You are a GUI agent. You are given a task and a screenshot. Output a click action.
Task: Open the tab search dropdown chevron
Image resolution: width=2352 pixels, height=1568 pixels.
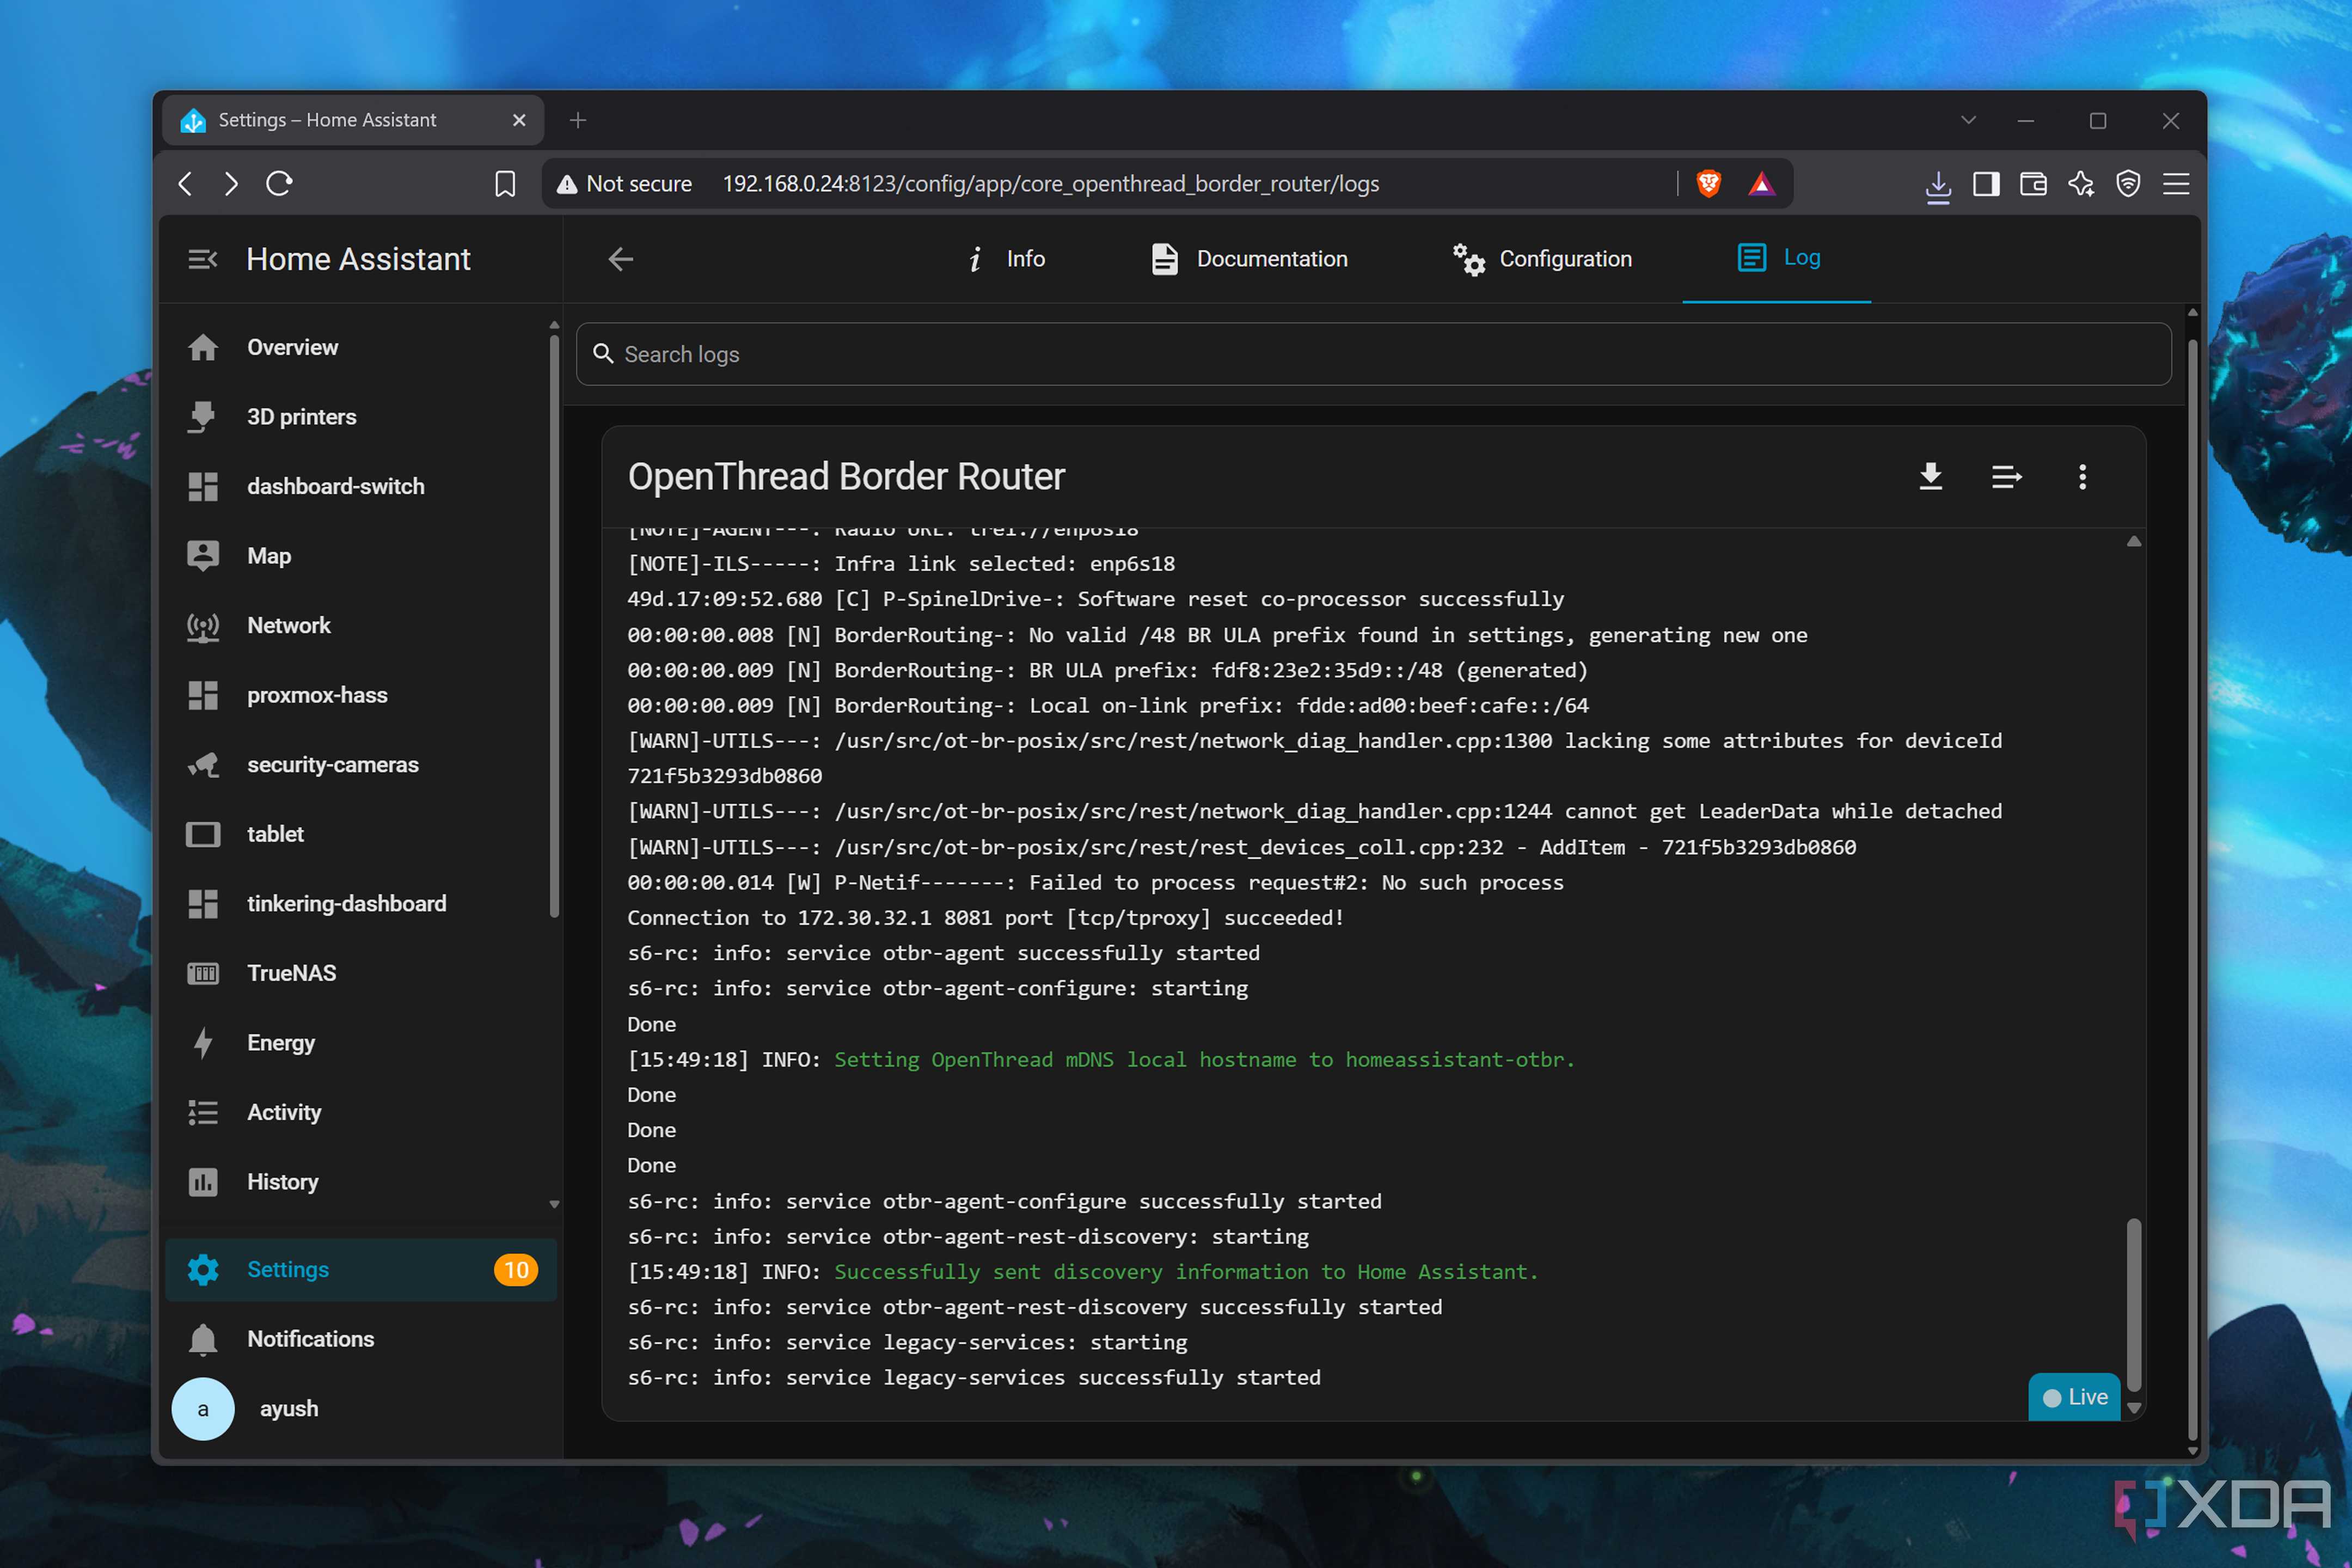[1968, 120]
